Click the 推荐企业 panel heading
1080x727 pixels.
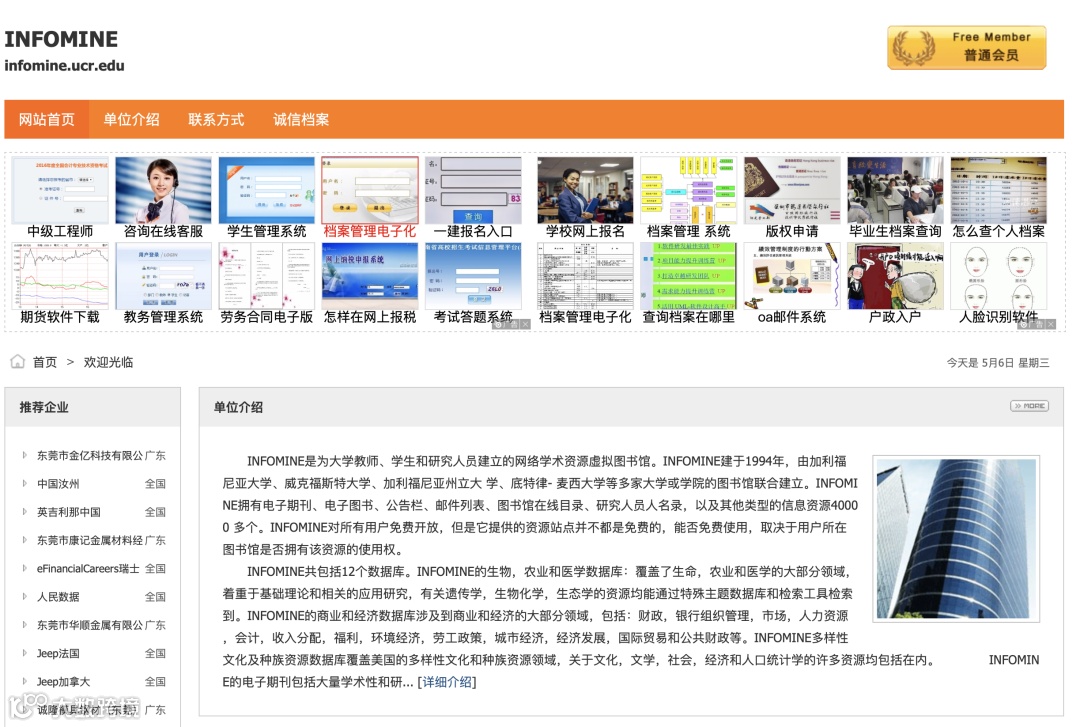point(44,407)
